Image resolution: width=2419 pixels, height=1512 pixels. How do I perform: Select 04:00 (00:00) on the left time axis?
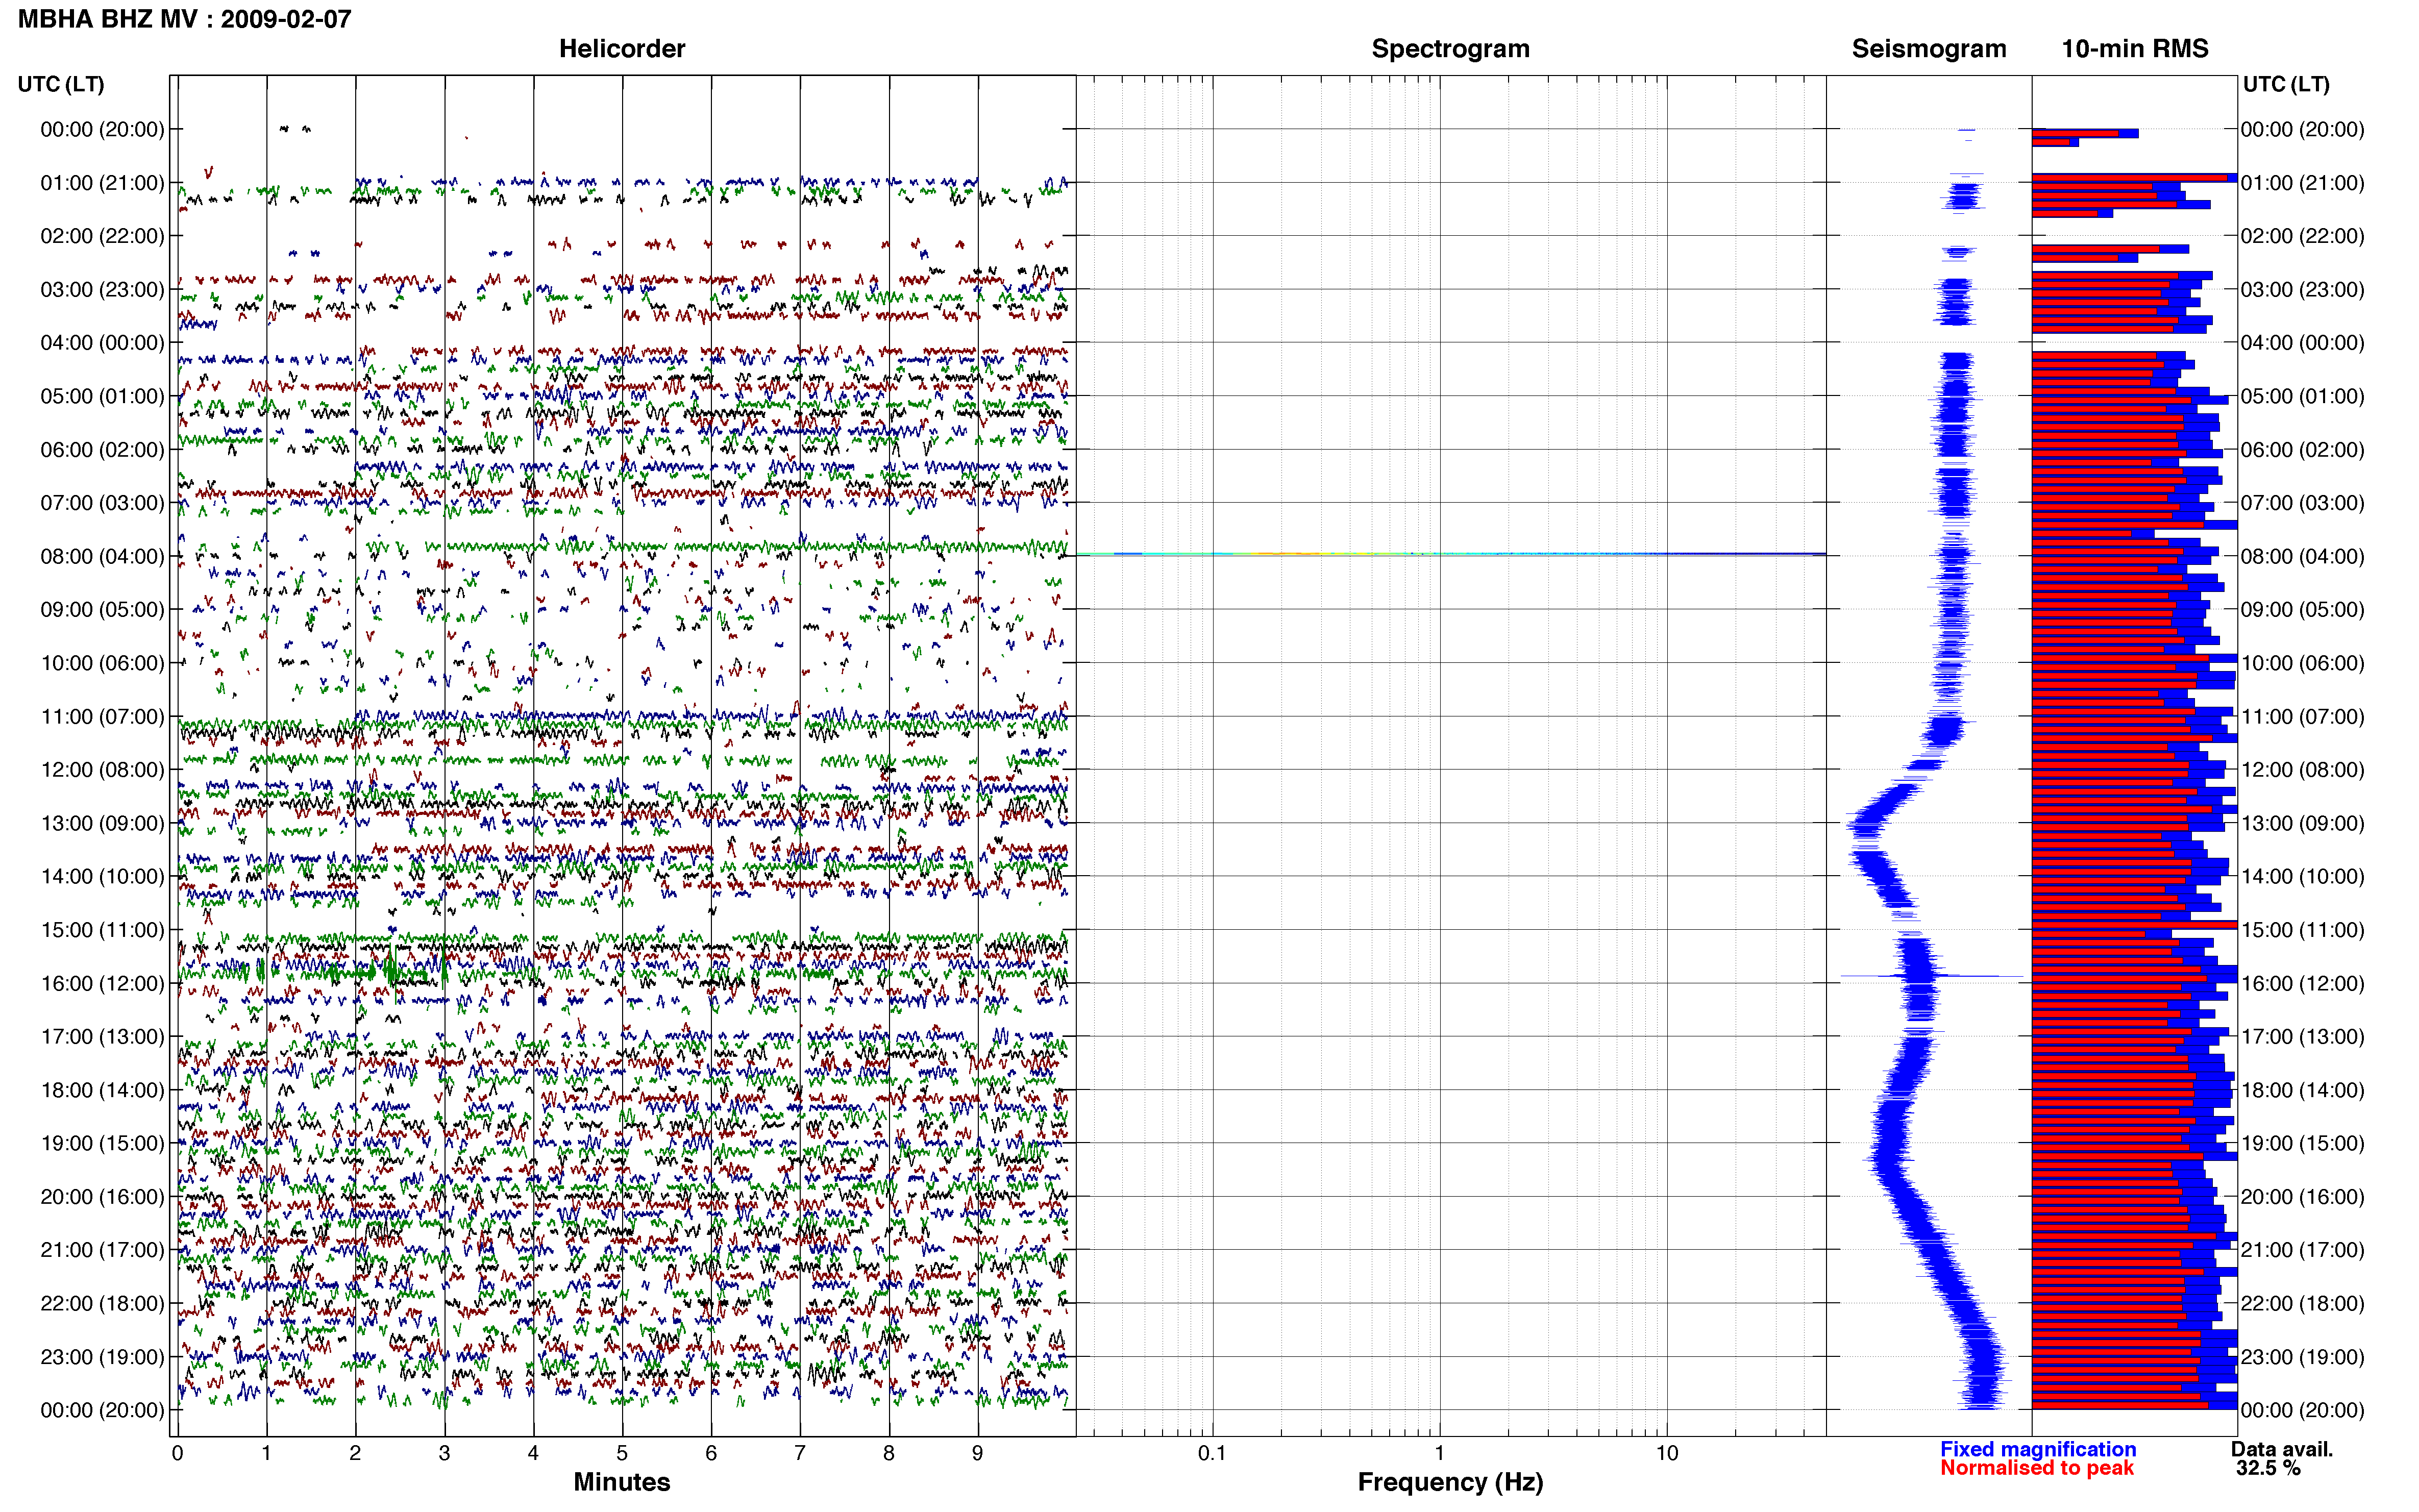pos(102,343)
